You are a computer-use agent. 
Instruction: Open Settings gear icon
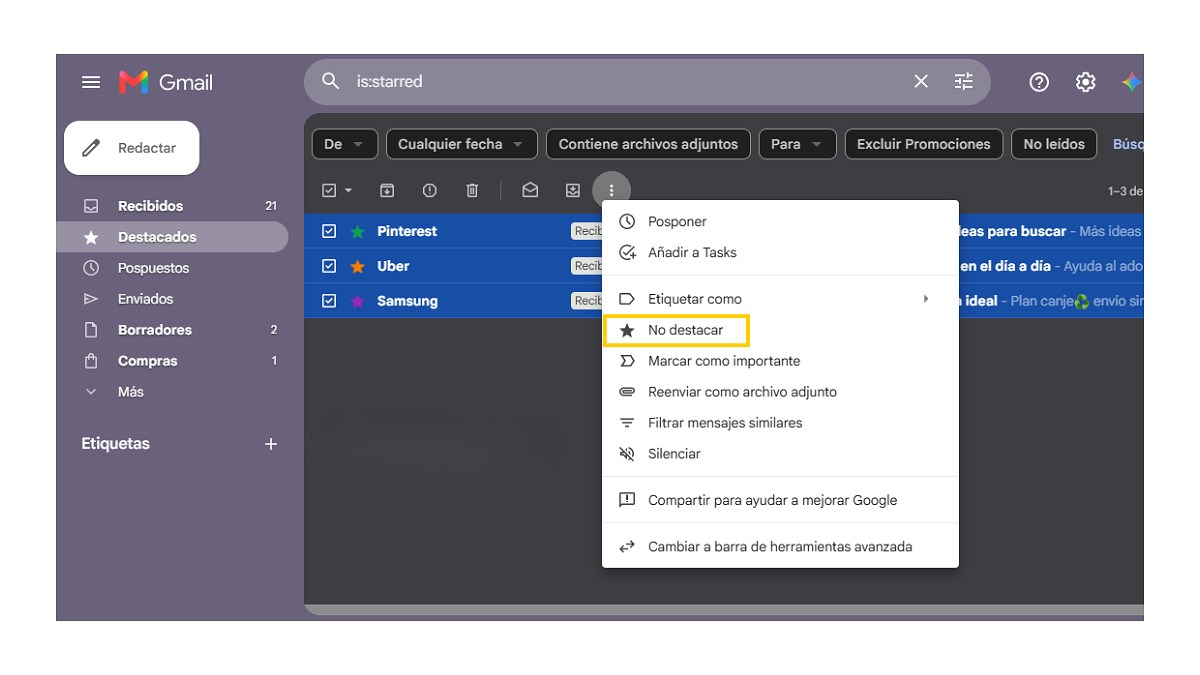click(1085, 82)
